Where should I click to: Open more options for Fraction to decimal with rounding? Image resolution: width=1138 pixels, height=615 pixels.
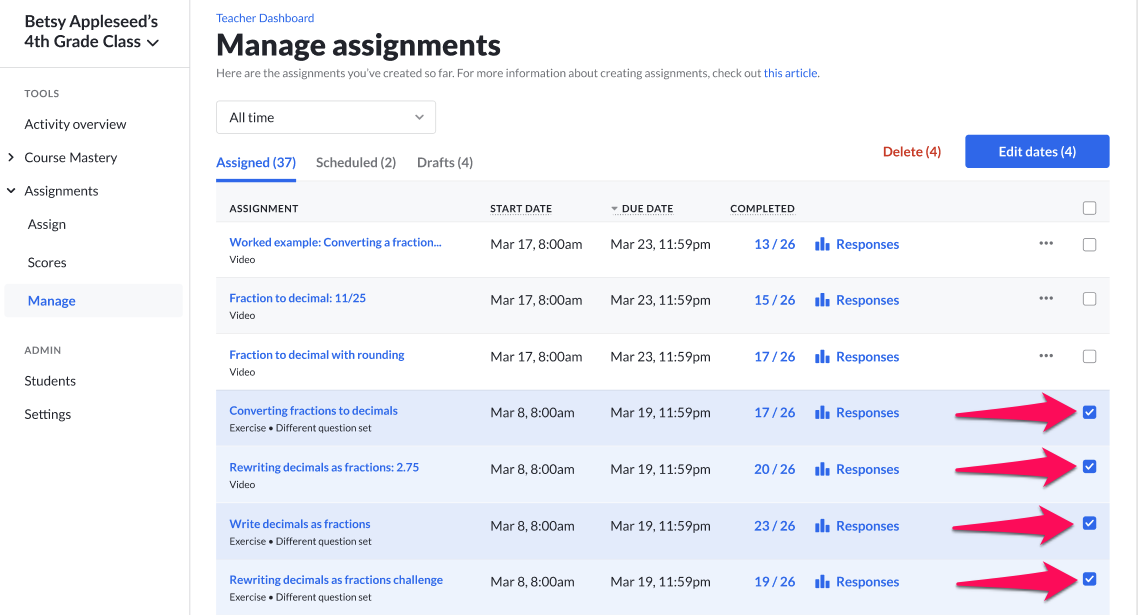point(1046,355)
